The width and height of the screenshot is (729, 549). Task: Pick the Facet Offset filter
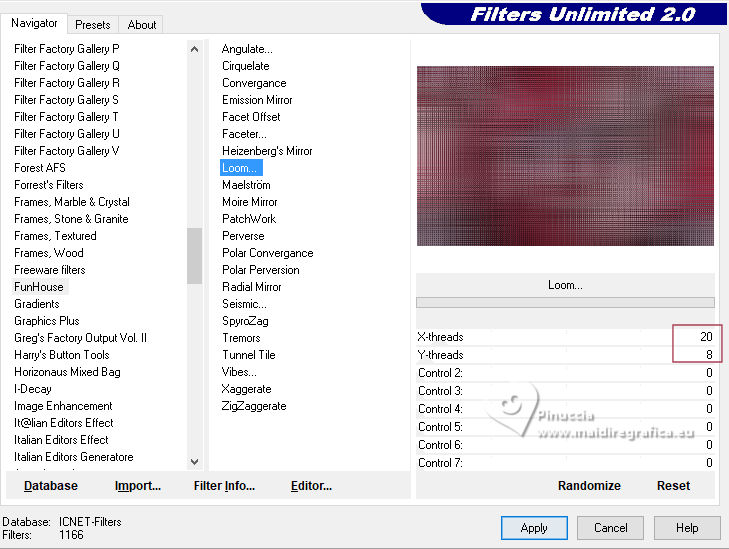[251, 117]
